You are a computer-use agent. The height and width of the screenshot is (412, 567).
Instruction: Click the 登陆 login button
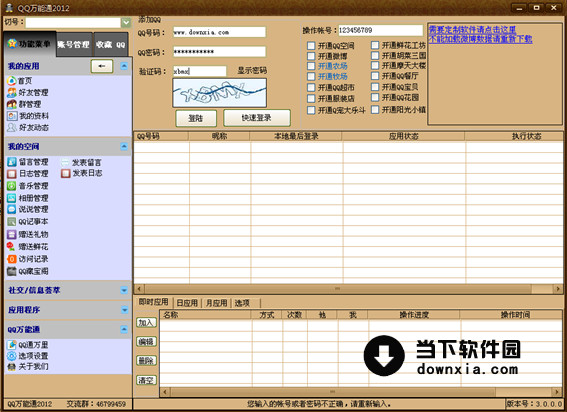(x=196, y=118)
